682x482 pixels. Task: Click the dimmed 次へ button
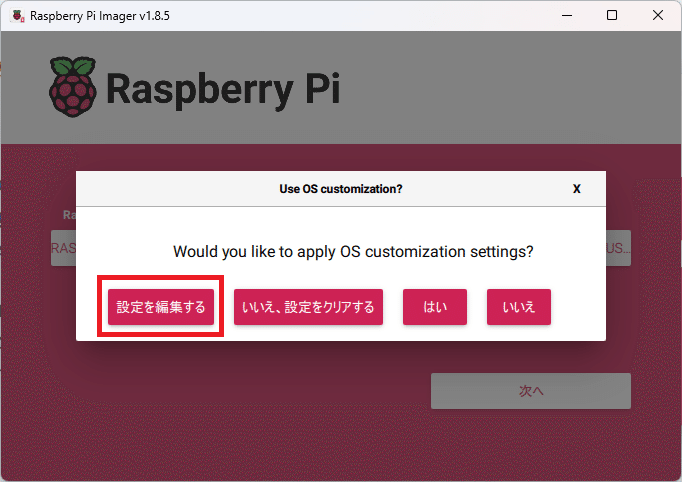click(531, 391)
